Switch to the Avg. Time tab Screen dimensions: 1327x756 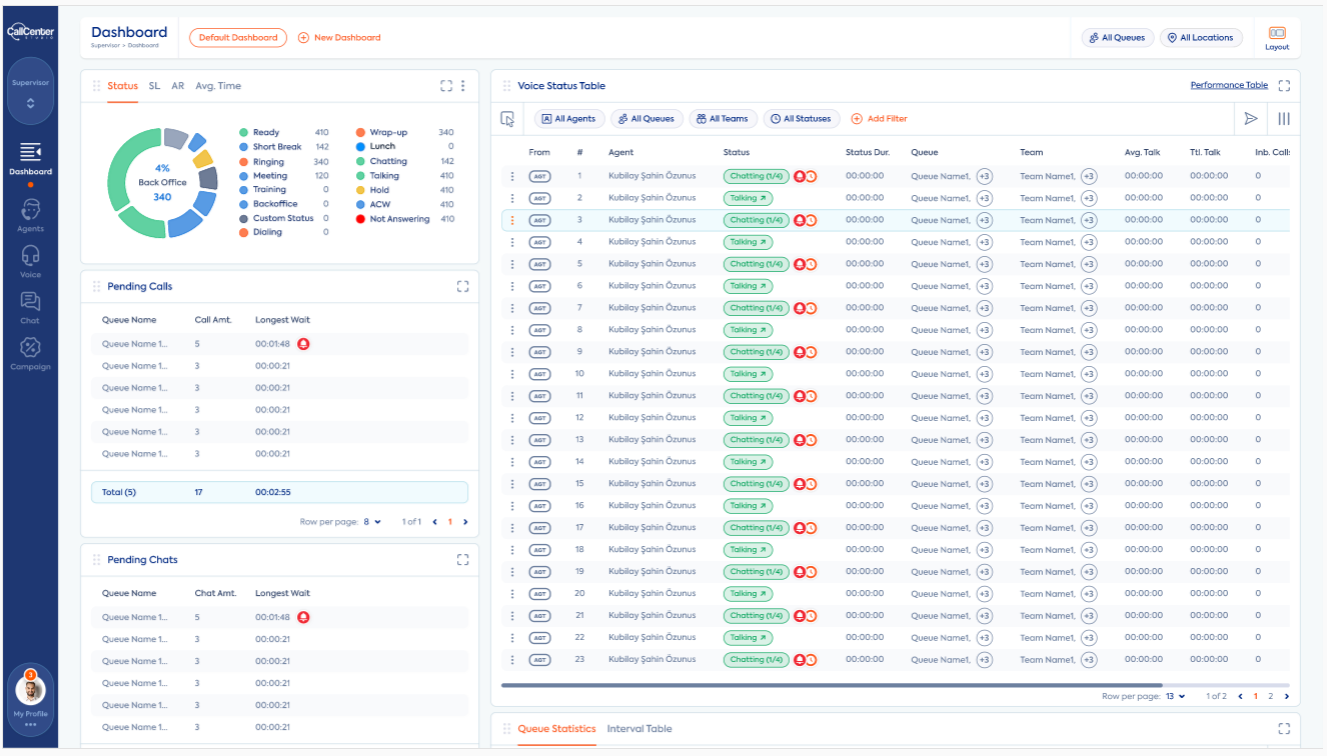tap(218, 86)
